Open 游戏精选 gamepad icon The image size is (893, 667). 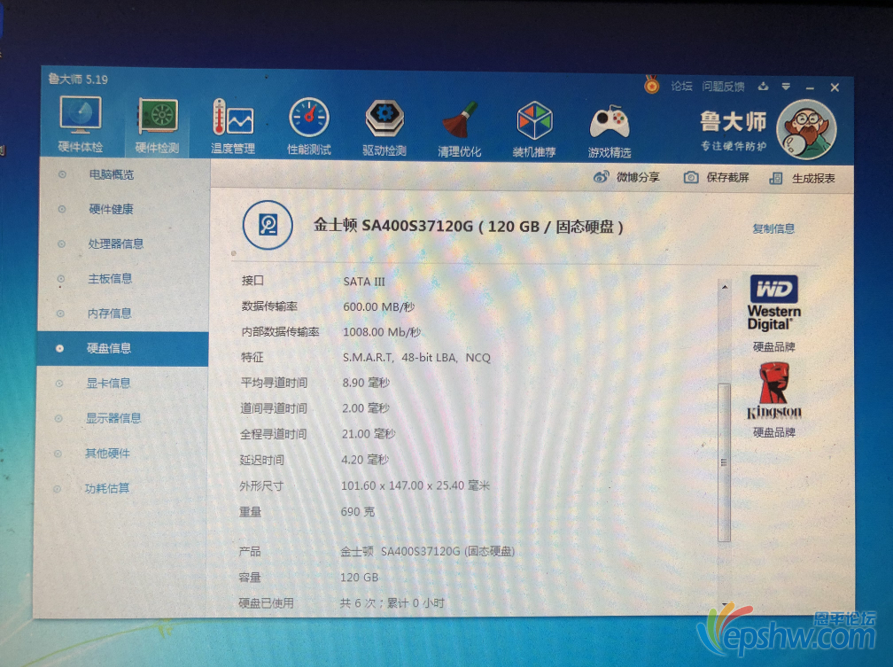coord(609,130)
